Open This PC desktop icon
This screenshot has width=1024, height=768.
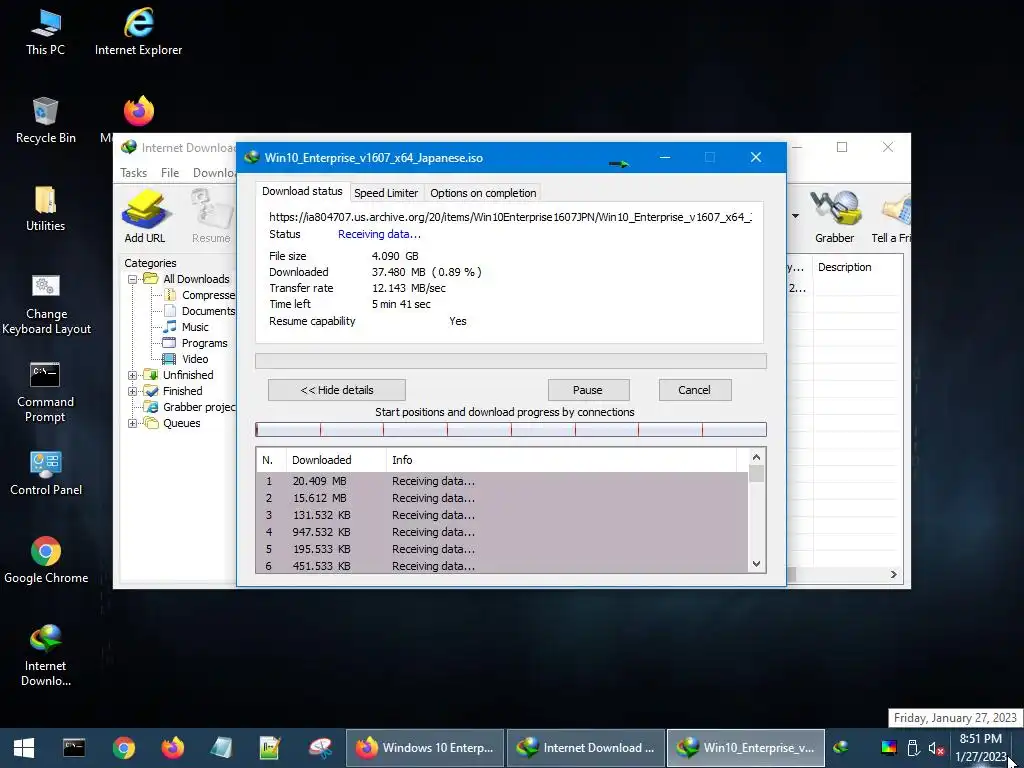(x=45, y=33)
